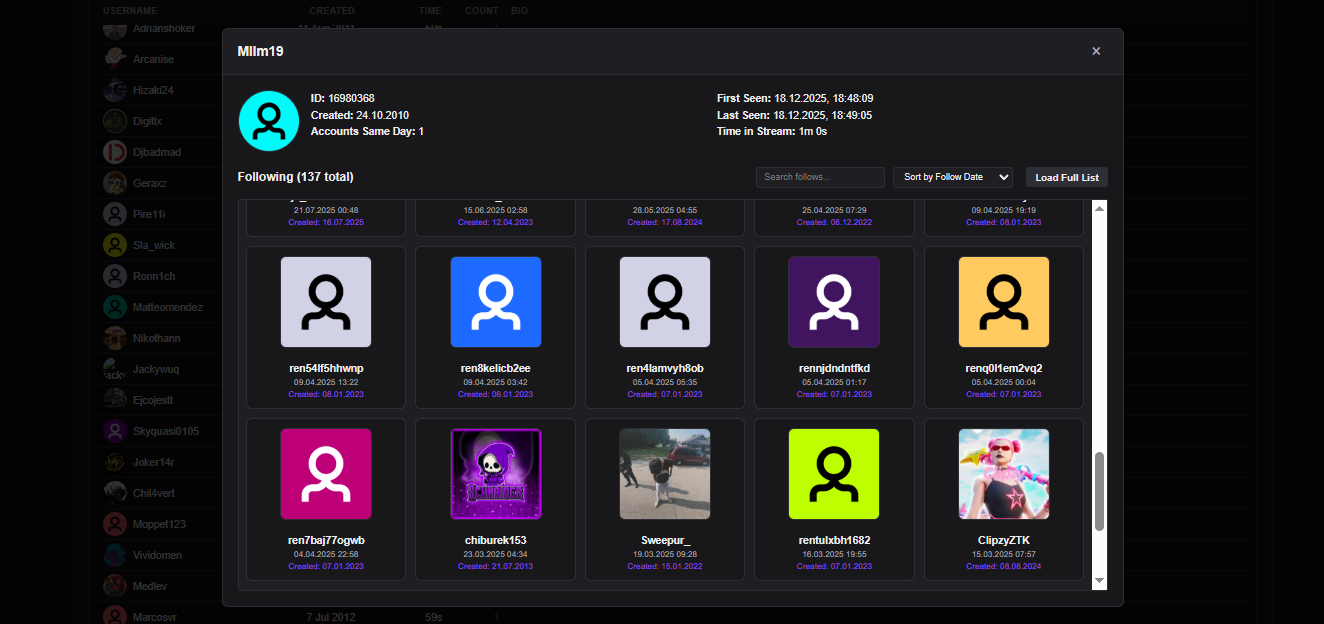Click ClipzyZTK Created: 08.08.2024 label

click(1004, 566)
